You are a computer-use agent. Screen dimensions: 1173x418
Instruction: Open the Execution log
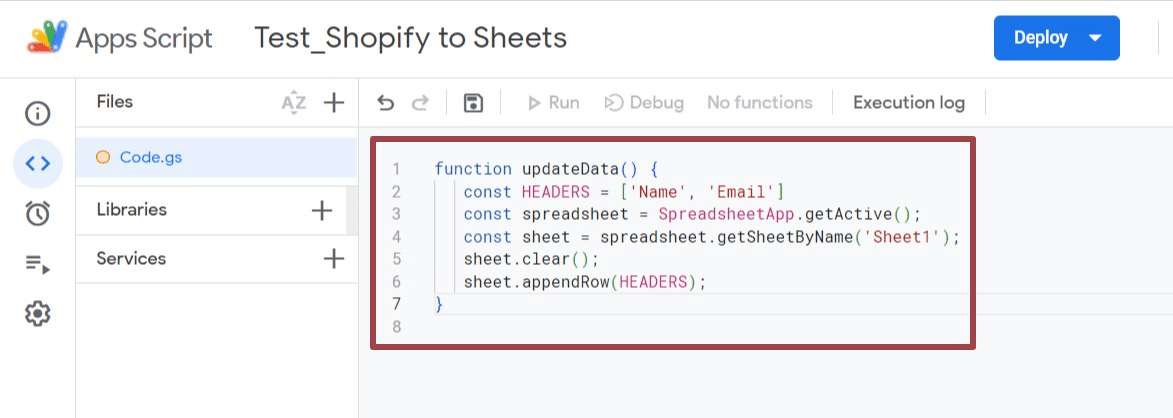(909, 102)
